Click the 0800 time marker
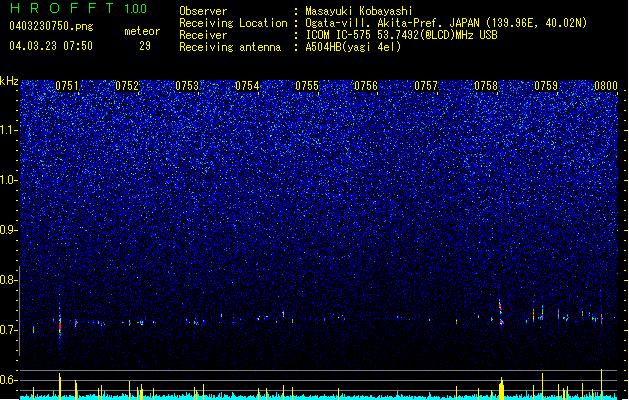The height and width of the screenshot is (400, 629). point(606,86)
